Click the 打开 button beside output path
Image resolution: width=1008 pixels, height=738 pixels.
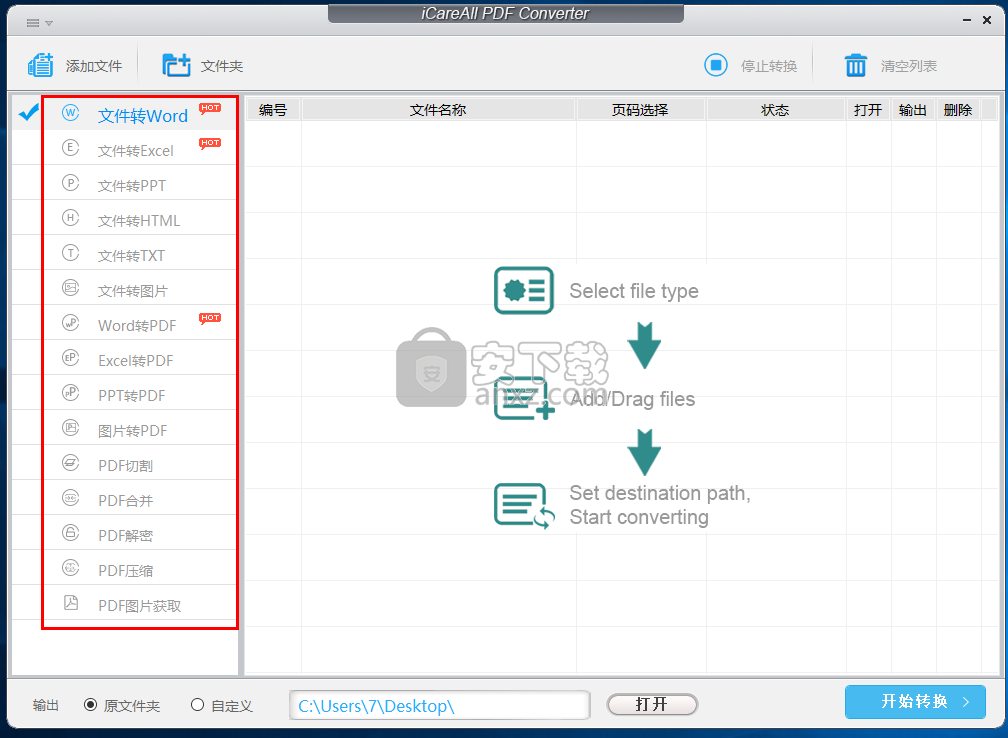652,704
